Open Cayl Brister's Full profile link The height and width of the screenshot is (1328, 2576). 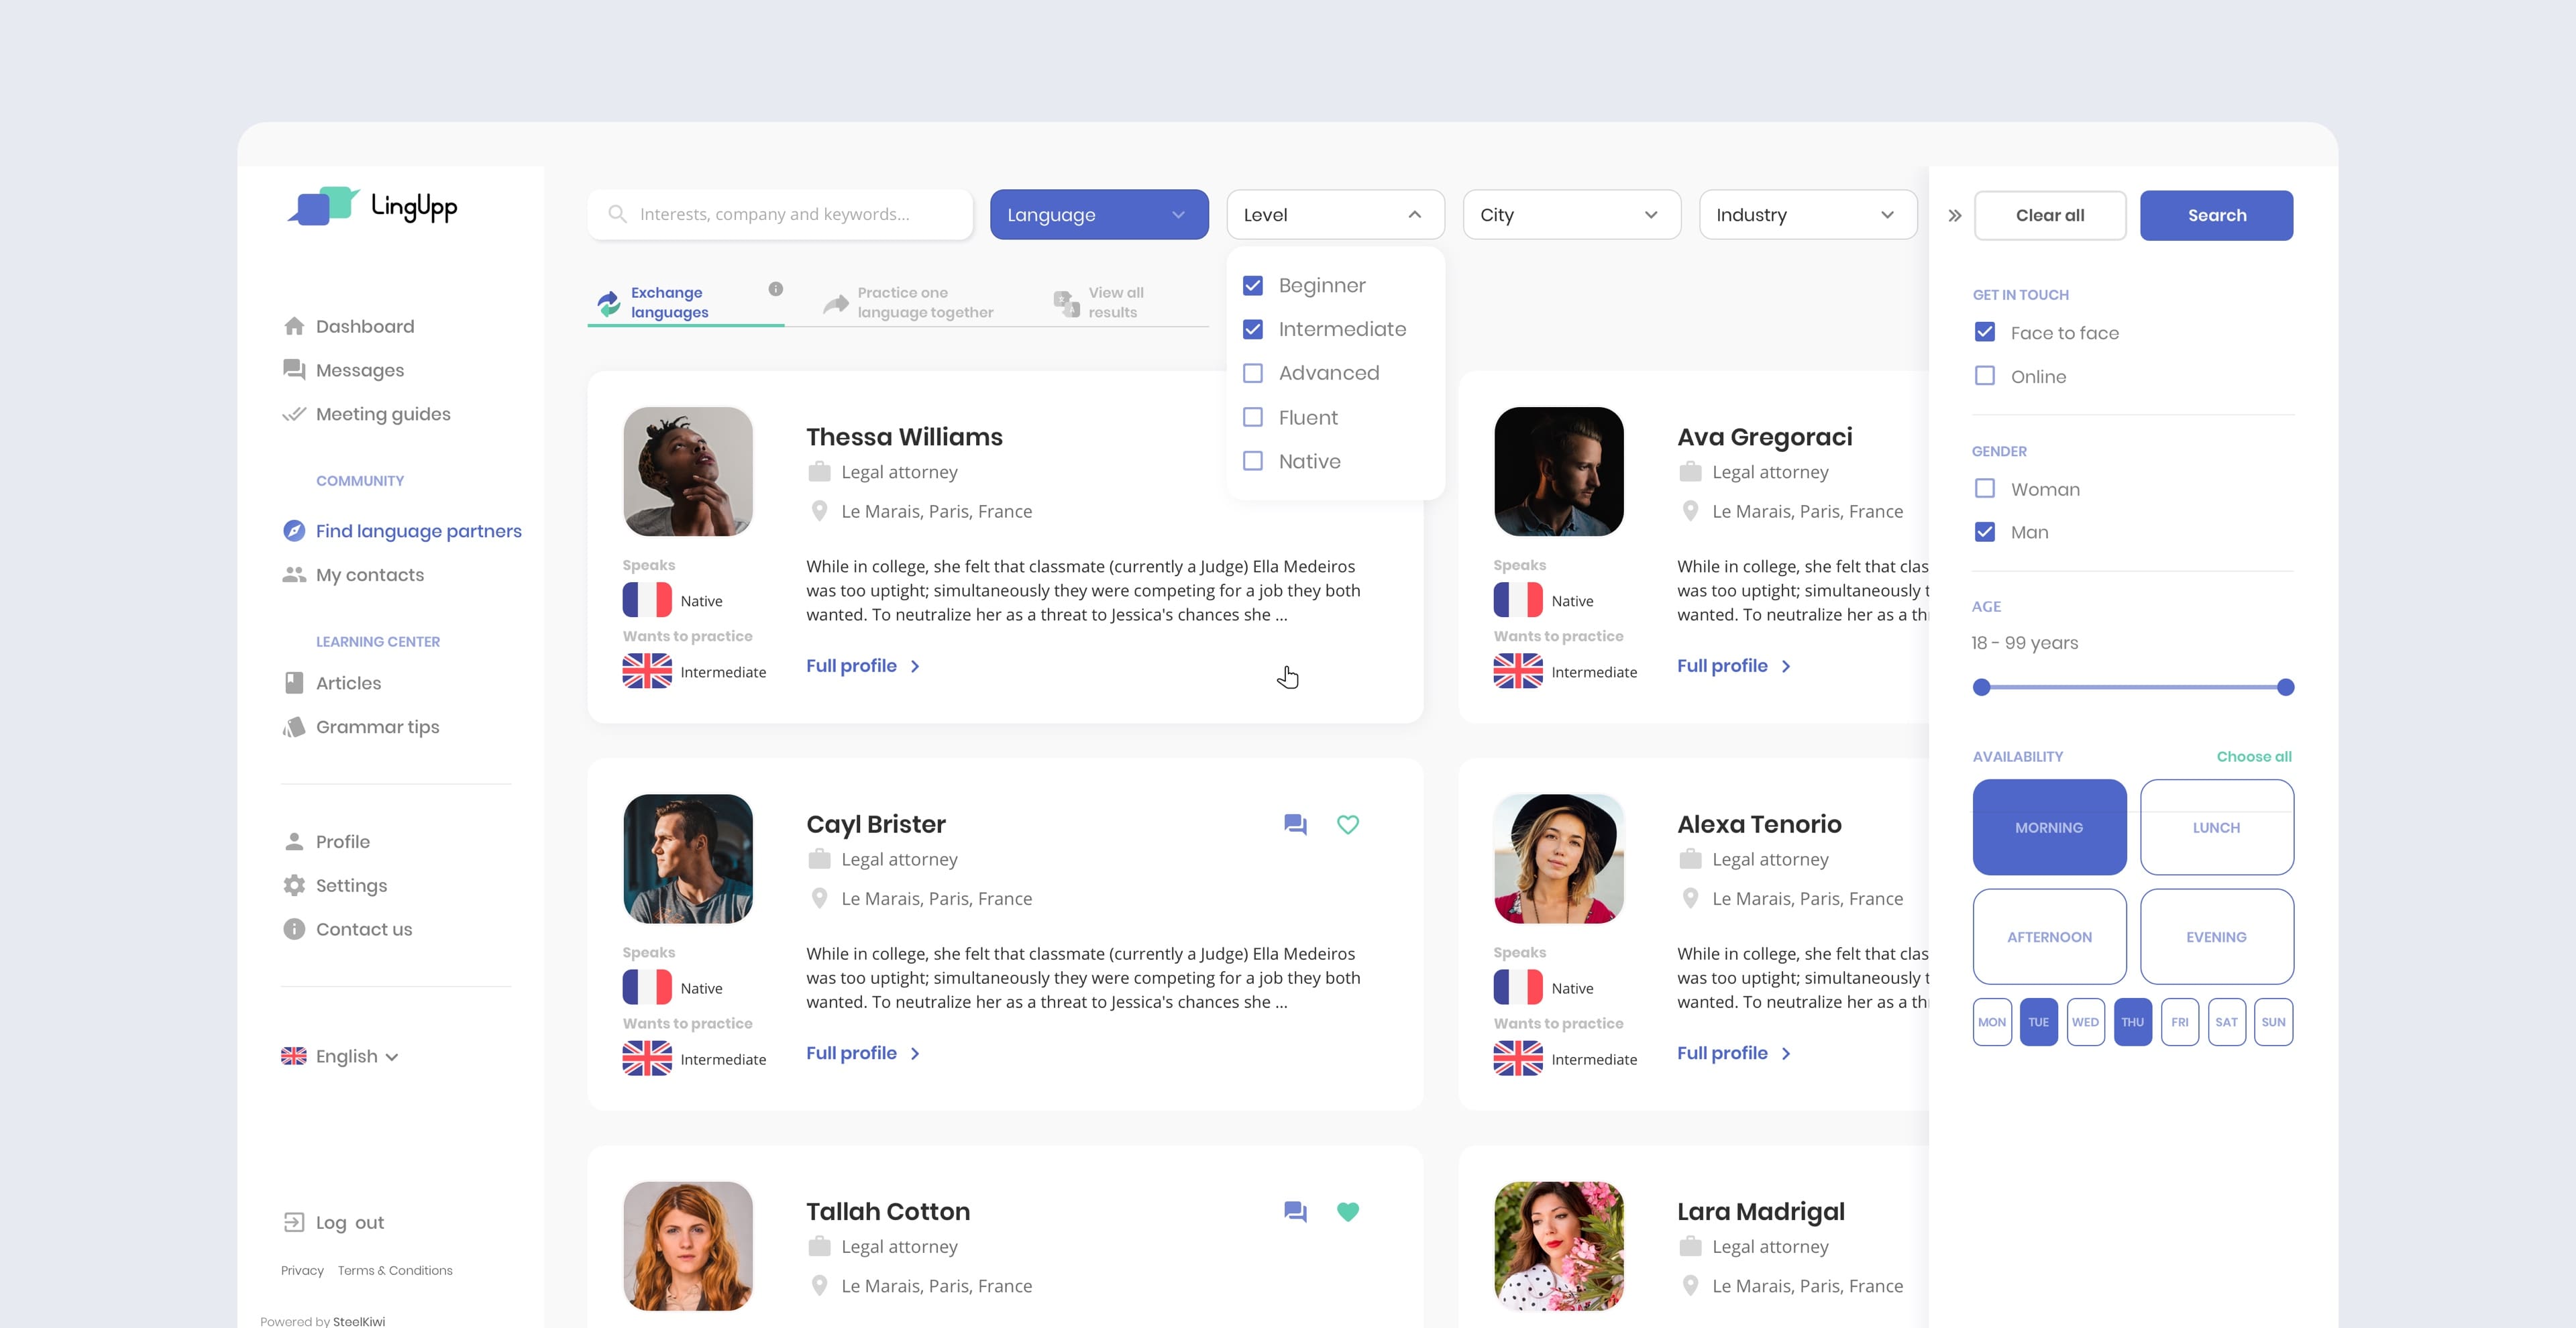point(862,1053)
